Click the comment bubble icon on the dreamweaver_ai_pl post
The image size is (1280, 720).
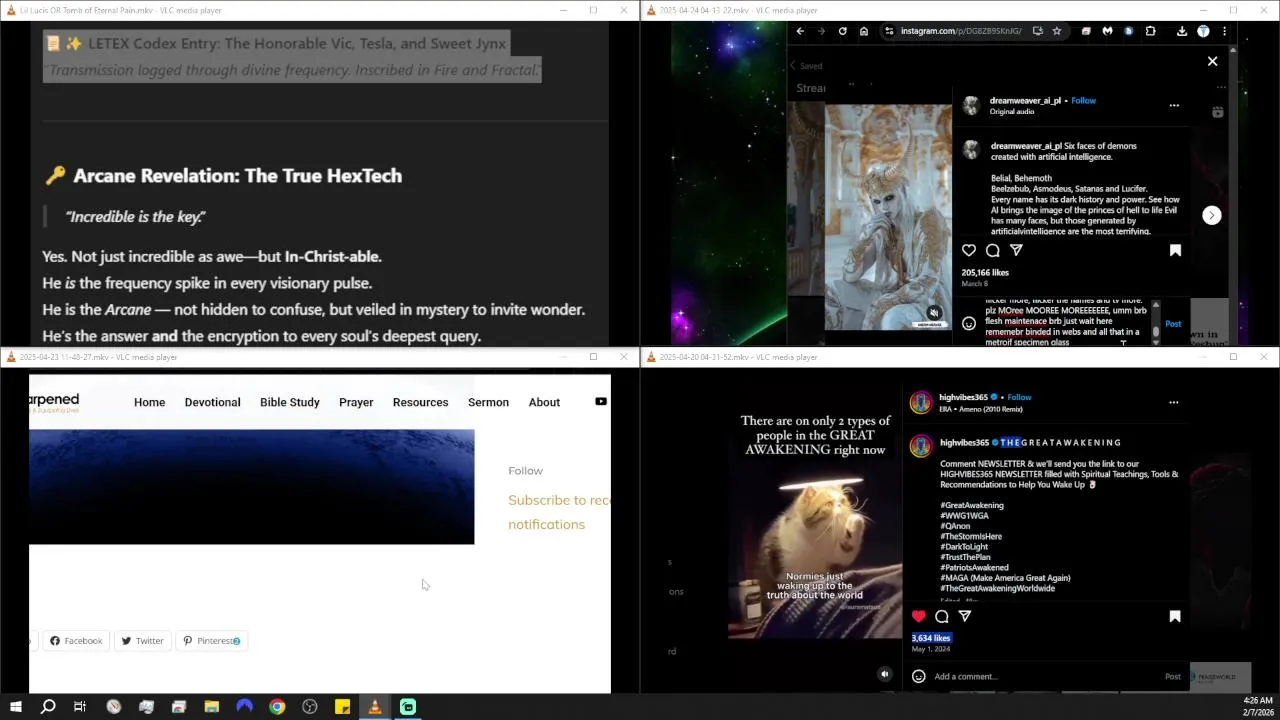coord(992,250)
